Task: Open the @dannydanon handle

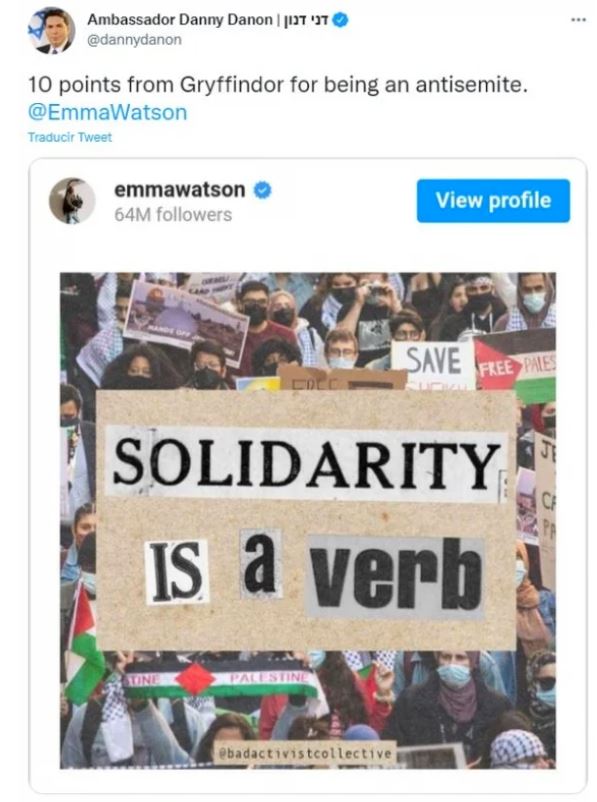Action: [x=135, y=40]
